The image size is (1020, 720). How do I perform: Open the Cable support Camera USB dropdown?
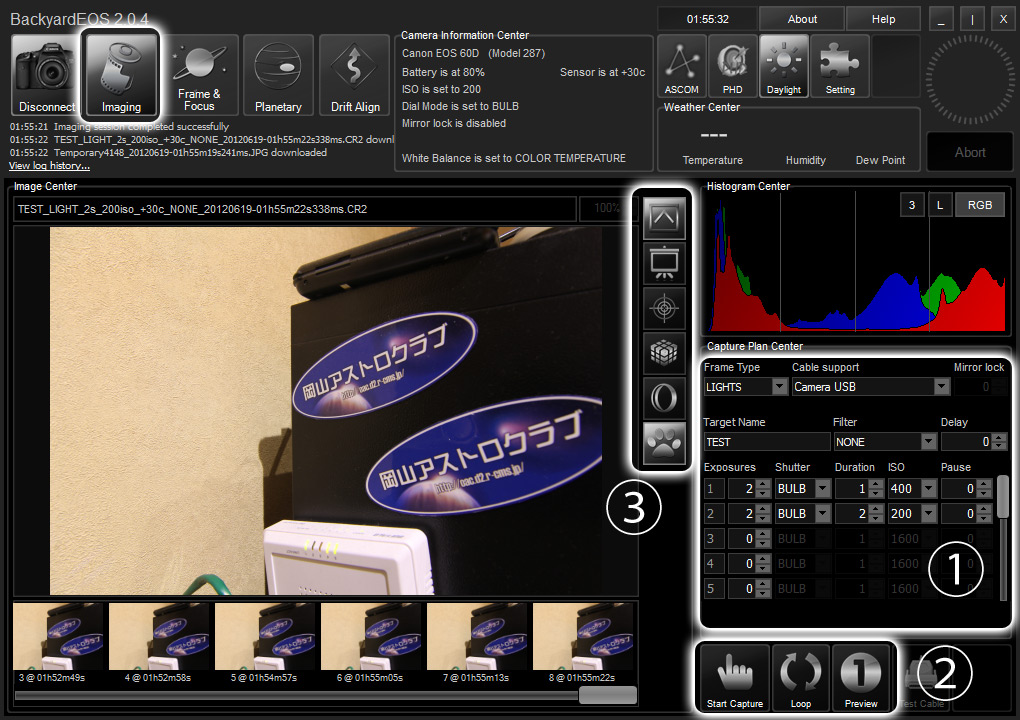point(941,387)
